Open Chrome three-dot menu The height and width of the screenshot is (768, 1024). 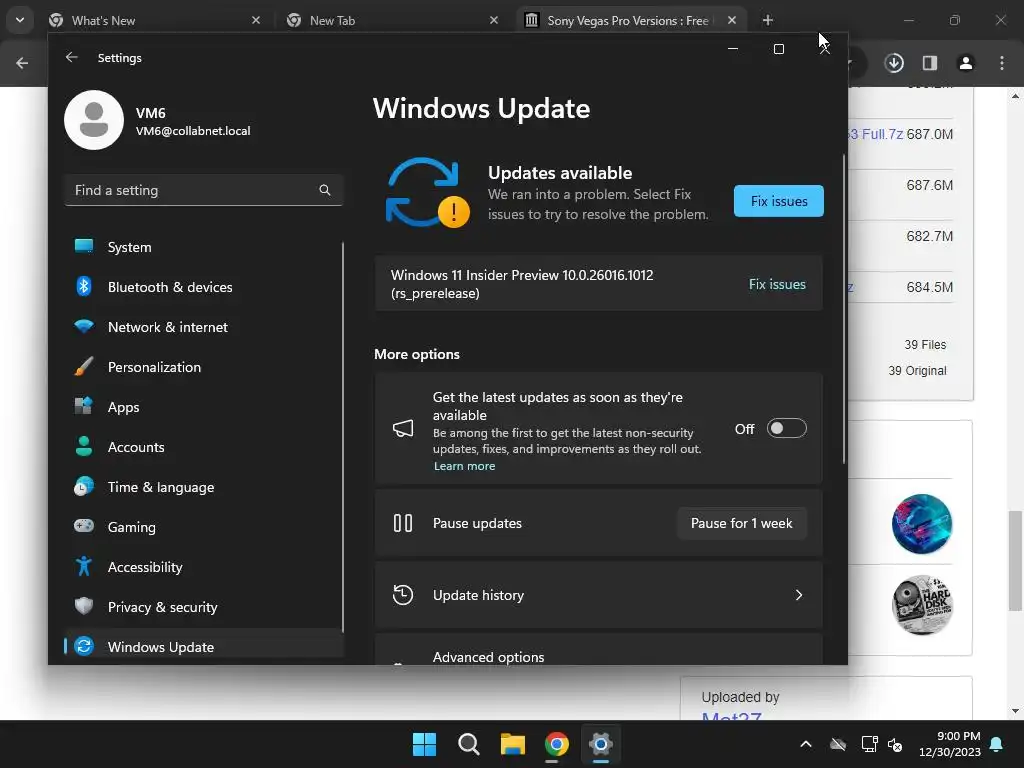(1002, 63)
